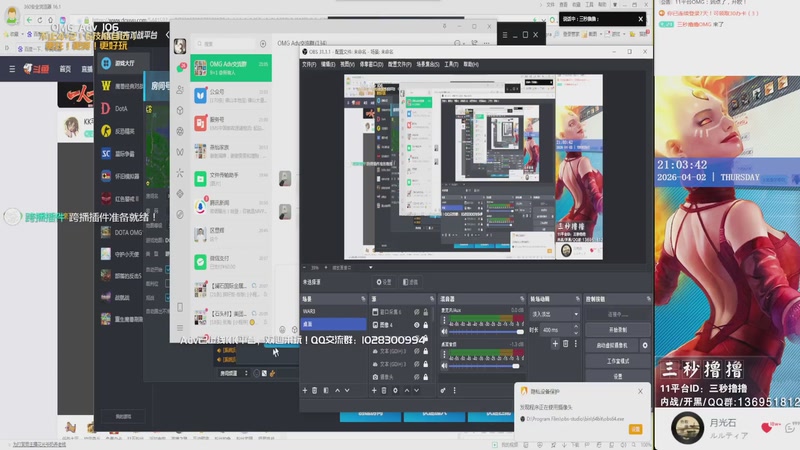This screenshot has width=800, height=450.
Task: Open source 滤镜 filters button above Scenes panel
Action: click(410, 282)
